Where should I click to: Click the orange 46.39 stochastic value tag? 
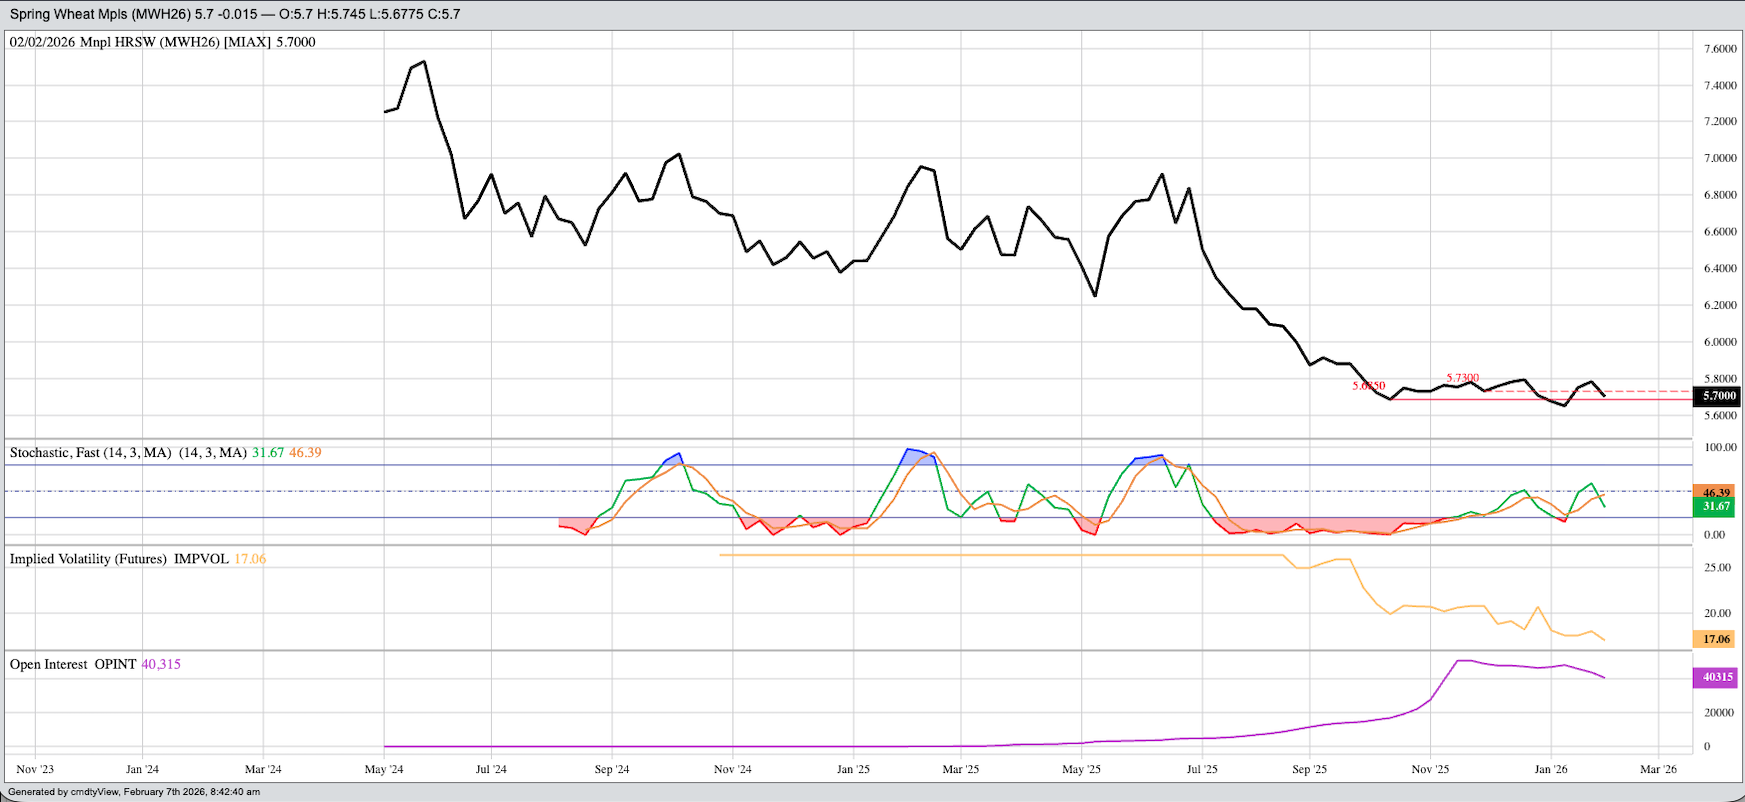click(1716, 493)
